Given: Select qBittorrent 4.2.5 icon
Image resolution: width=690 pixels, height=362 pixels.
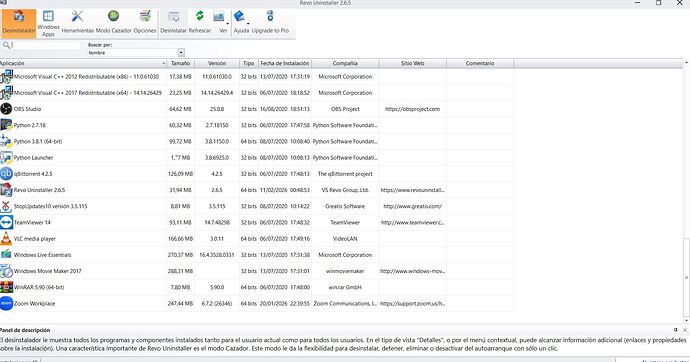Looking at the screenshot, I should [x=6, y=174].
